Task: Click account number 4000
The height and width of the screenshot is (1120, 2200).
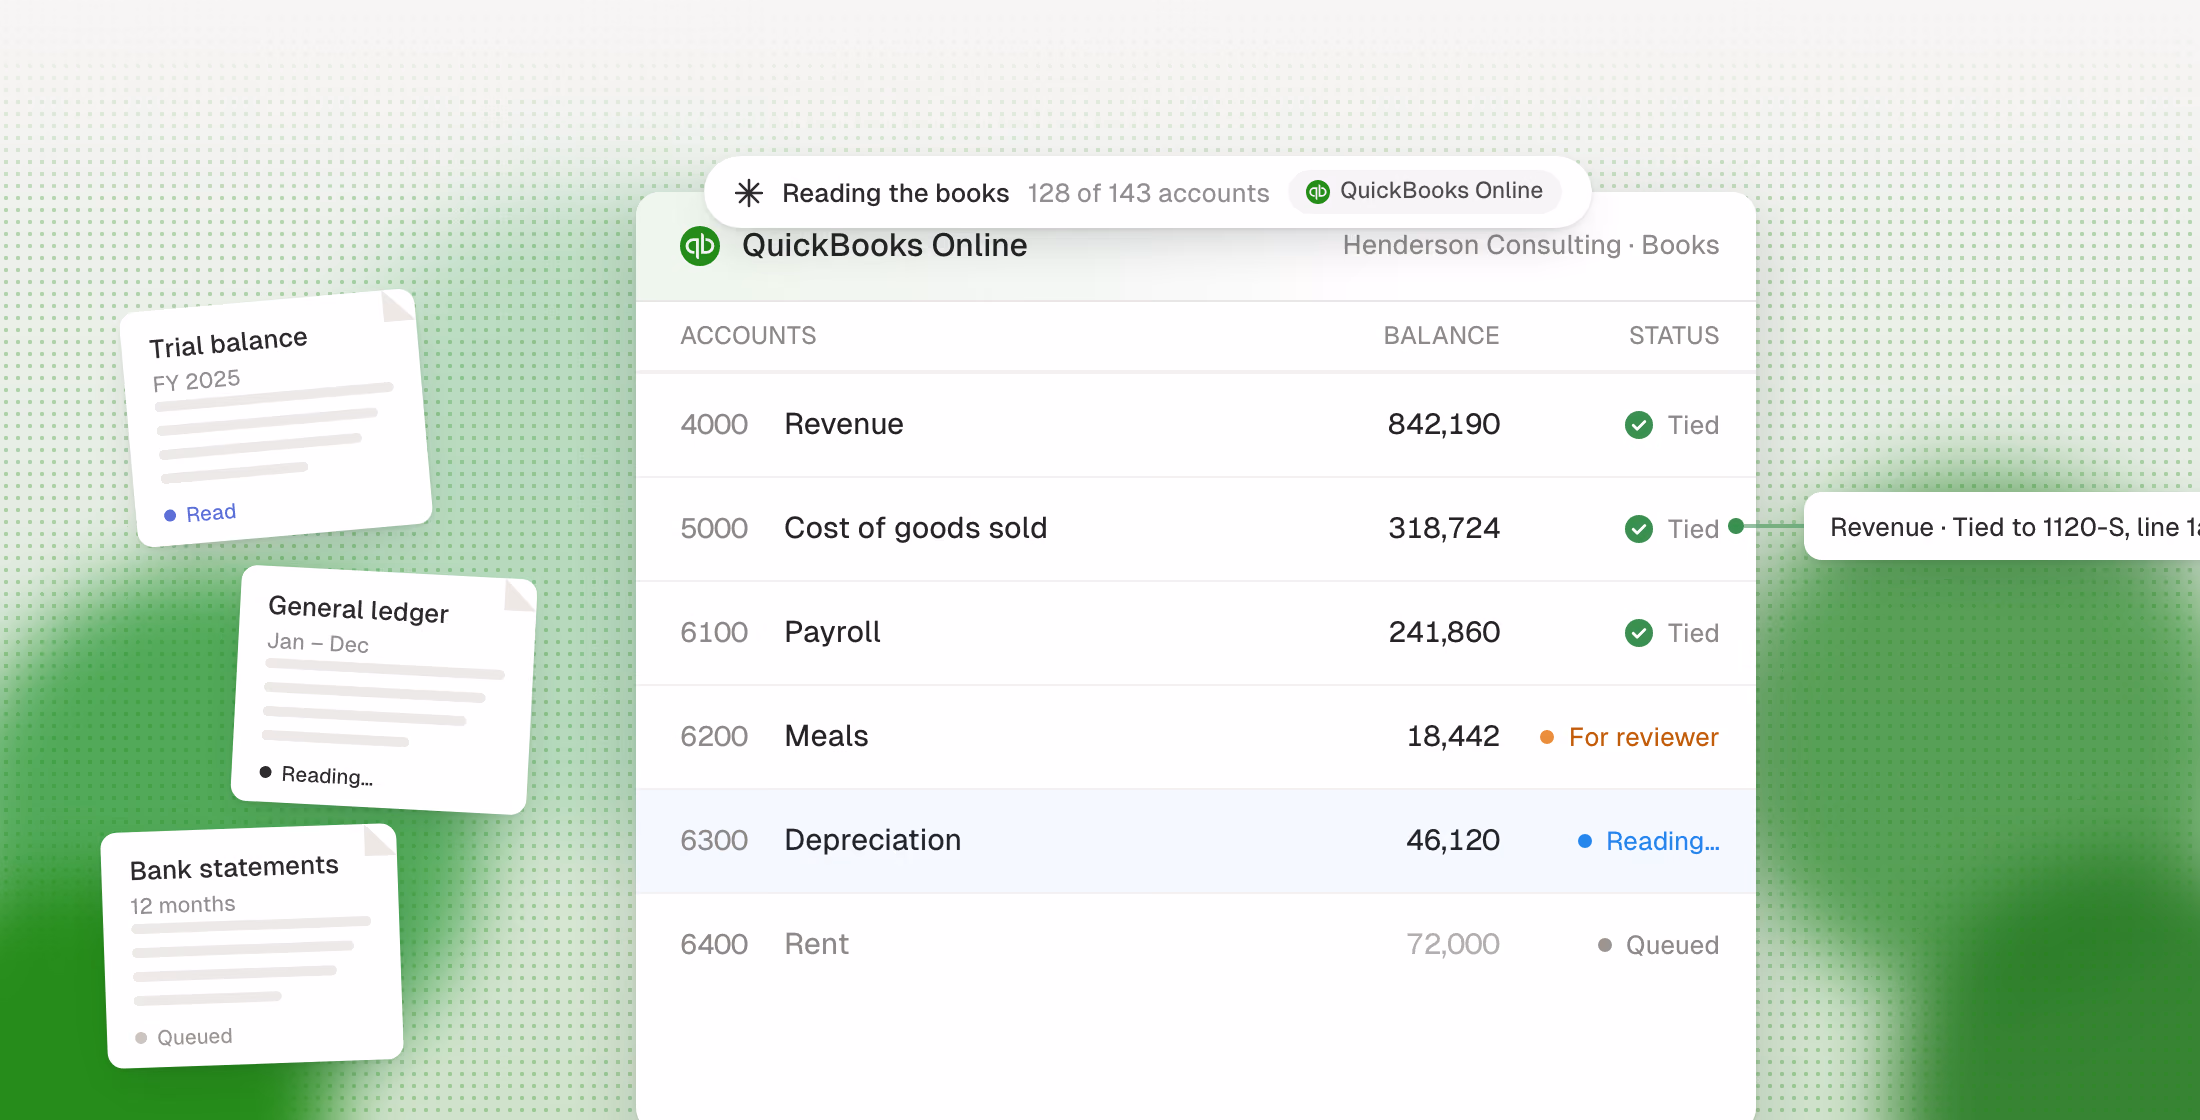Action: (714, 424)
